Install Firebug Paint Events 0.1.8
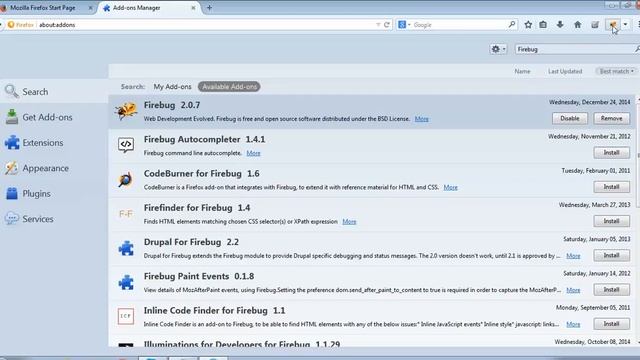This screenshot has width=640, height=360. (x=611, y=290)
